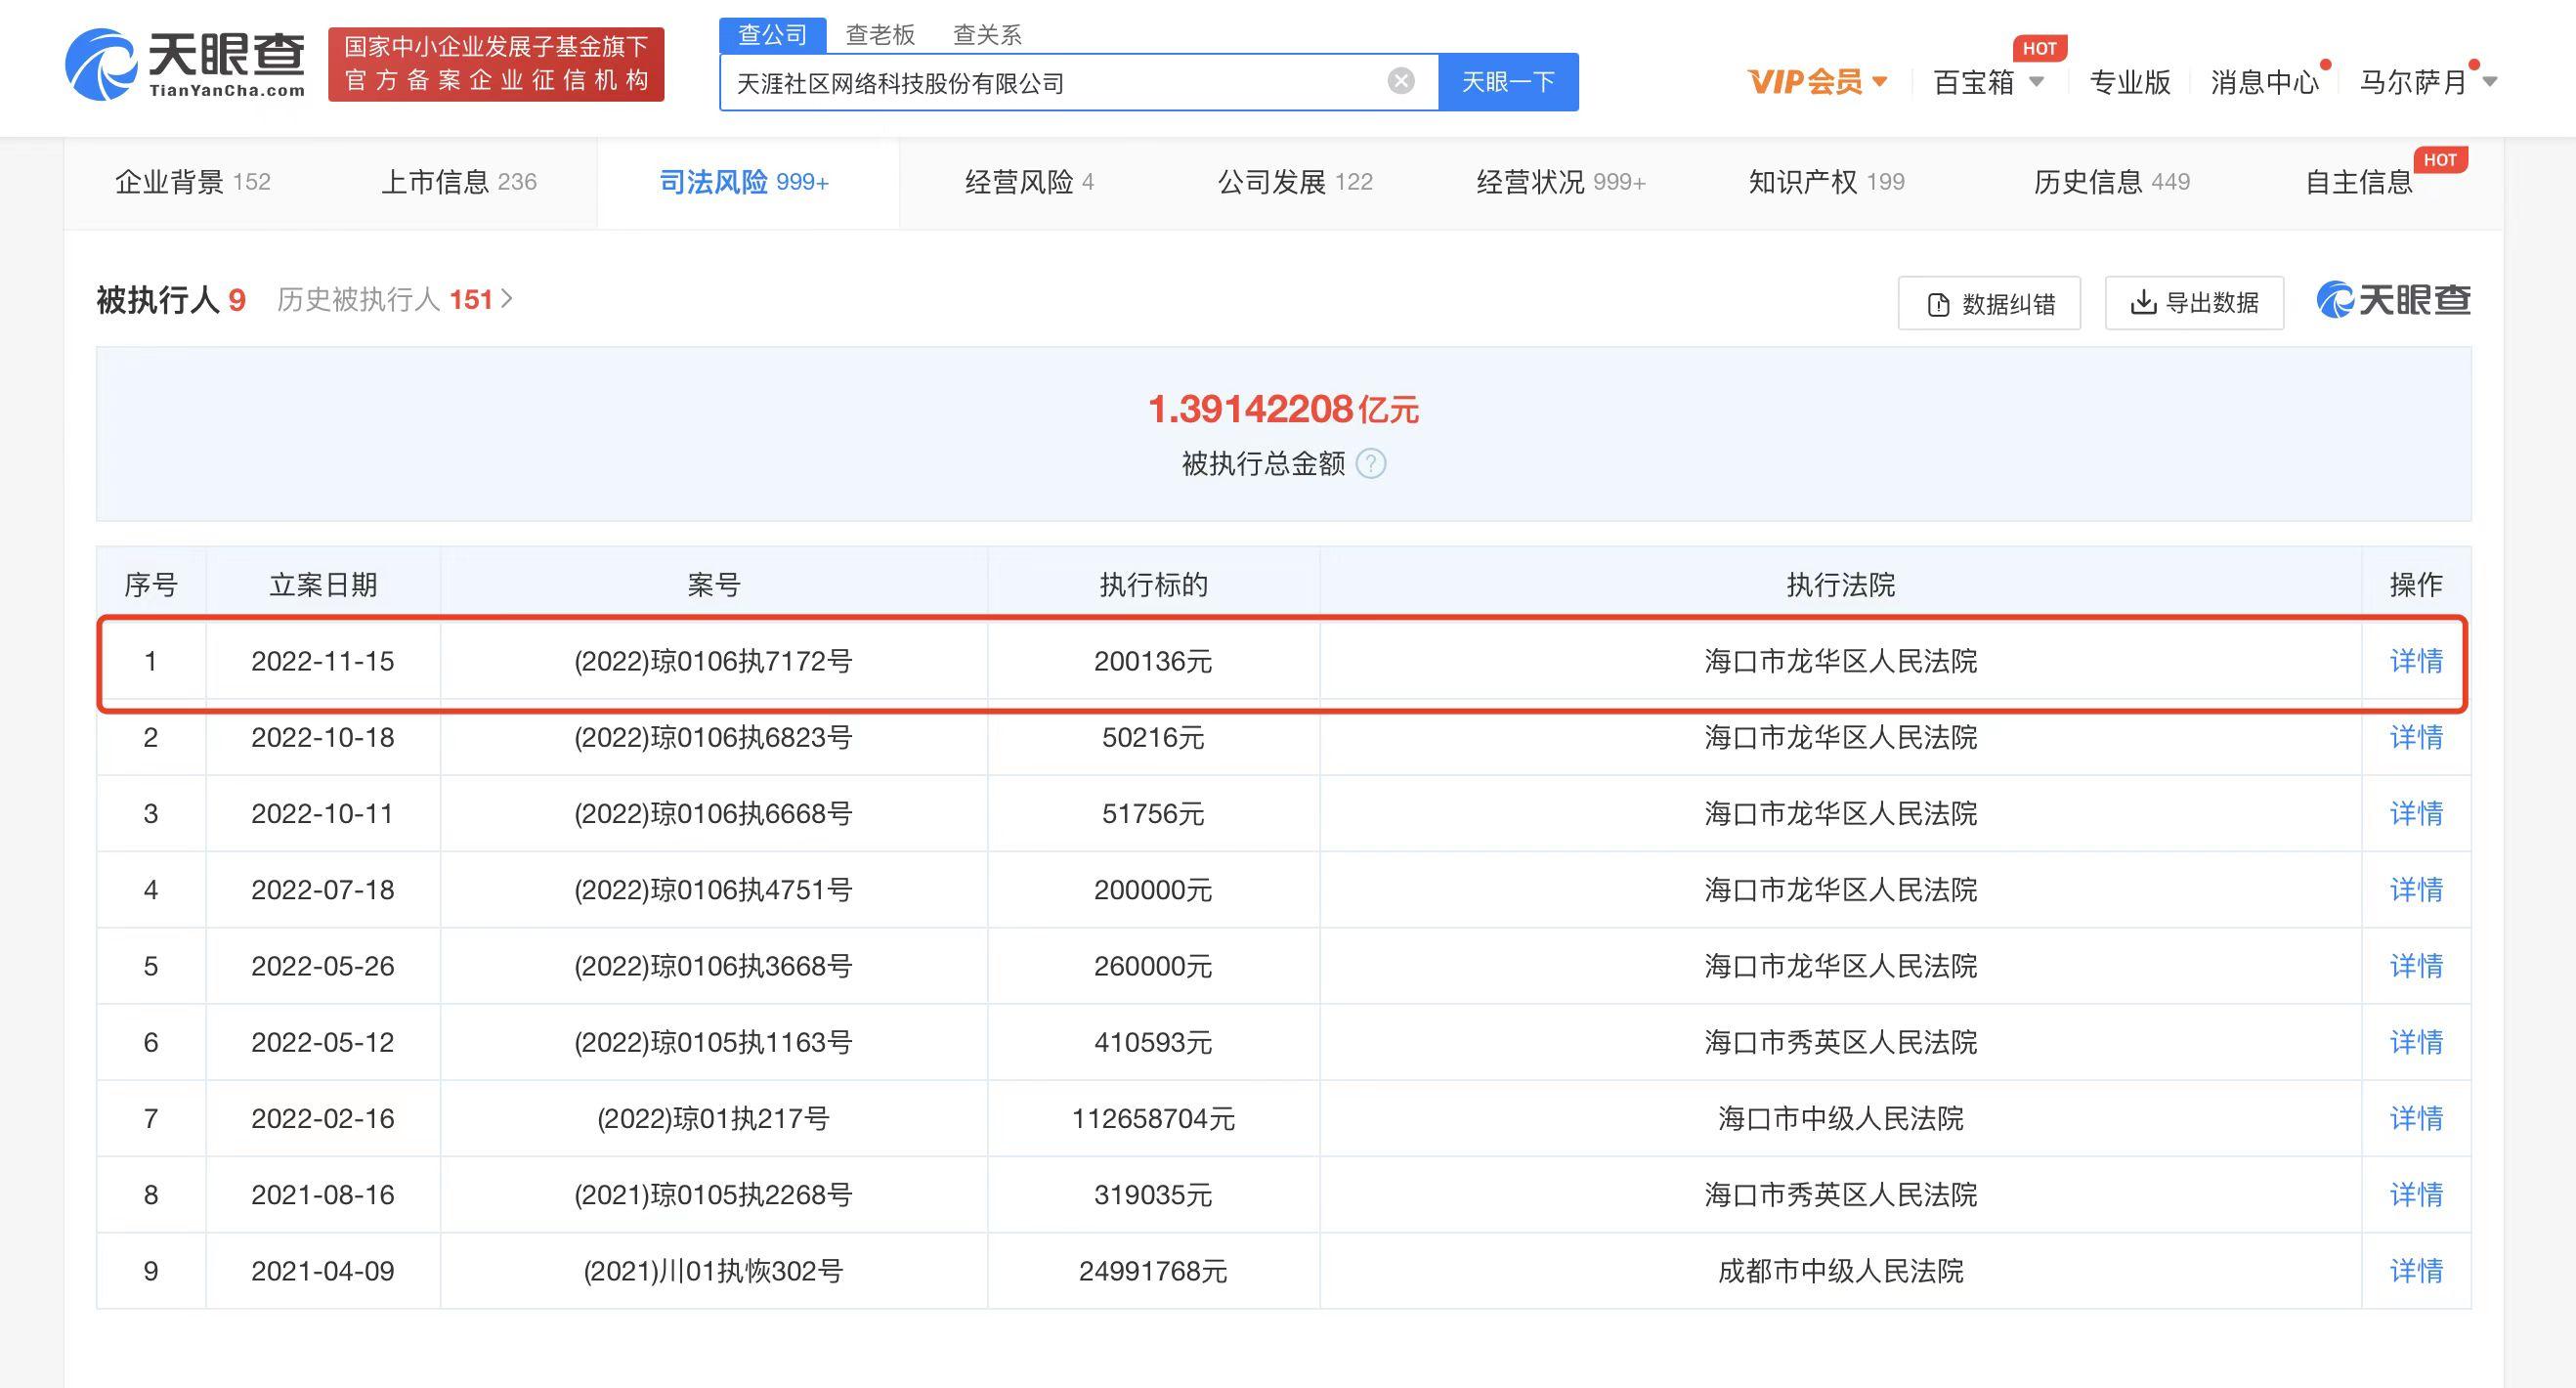The height and width of the screenshot is (1388, 2576).
Task: Click the 天眼一下 search button
Action: pos(1508,82)
